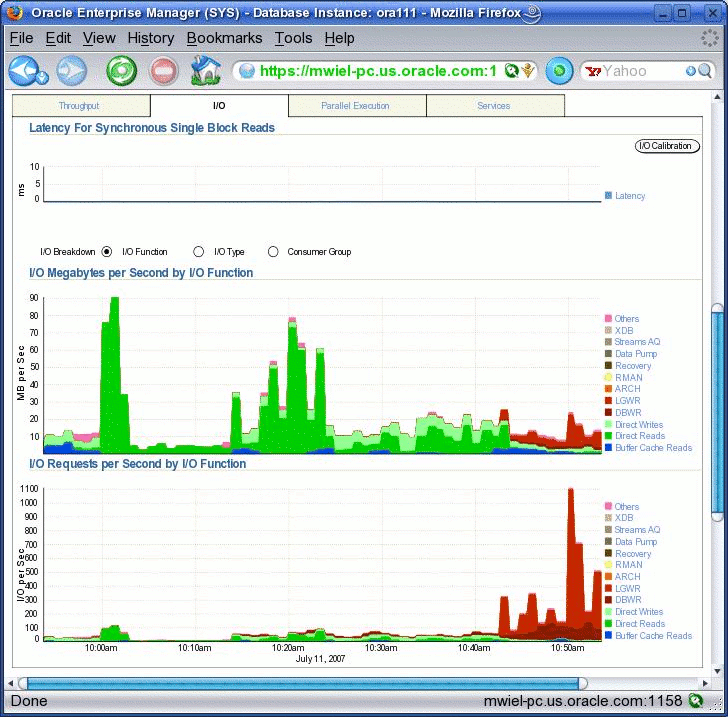
Task: Click RMAN legend link in Megabytes chart
Action: coord(629,378)
